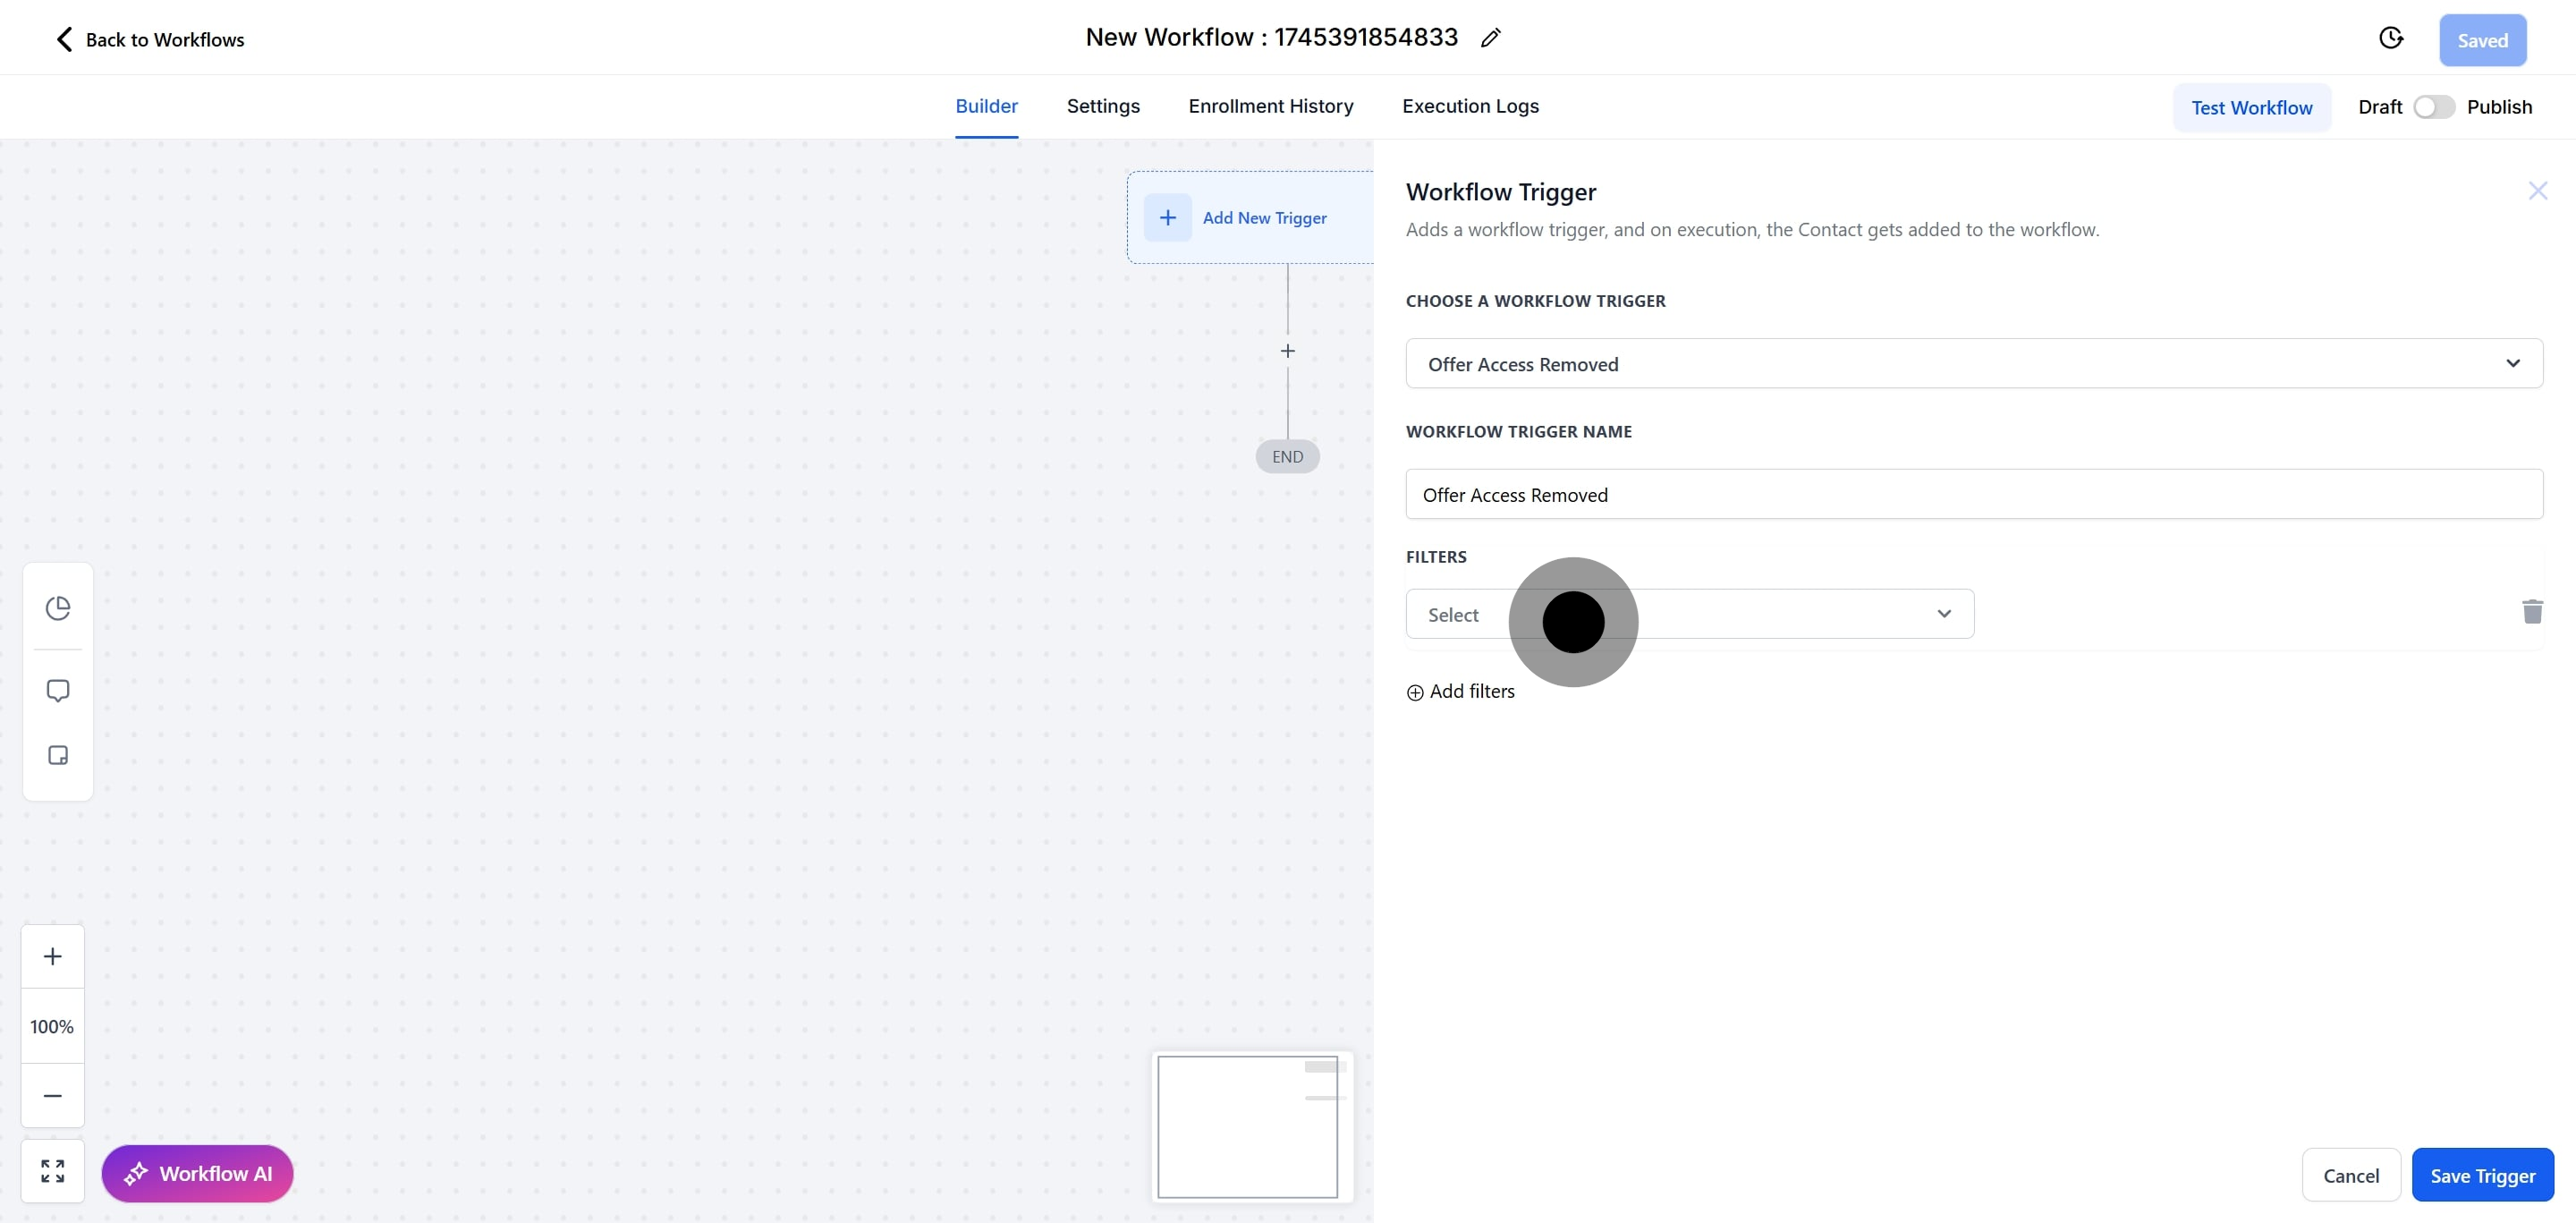The height and width of the screenshot is (1223, 2576).
Task: Open the Execution Logs tab
Action: coord(1469,106)
